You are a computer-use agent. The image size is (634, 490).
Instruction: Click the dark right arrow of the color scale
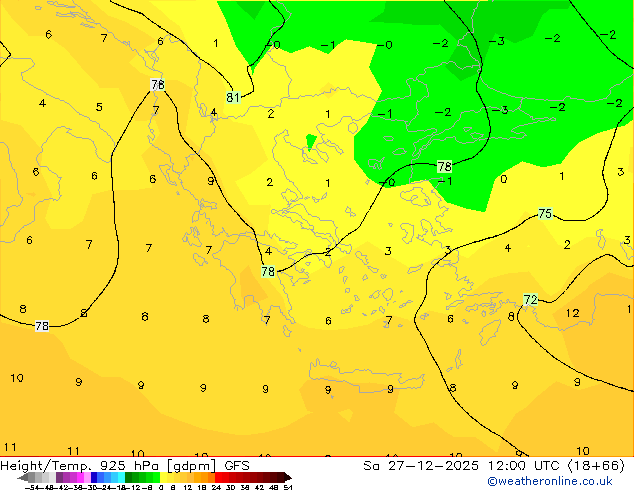[x=288, y=478]
